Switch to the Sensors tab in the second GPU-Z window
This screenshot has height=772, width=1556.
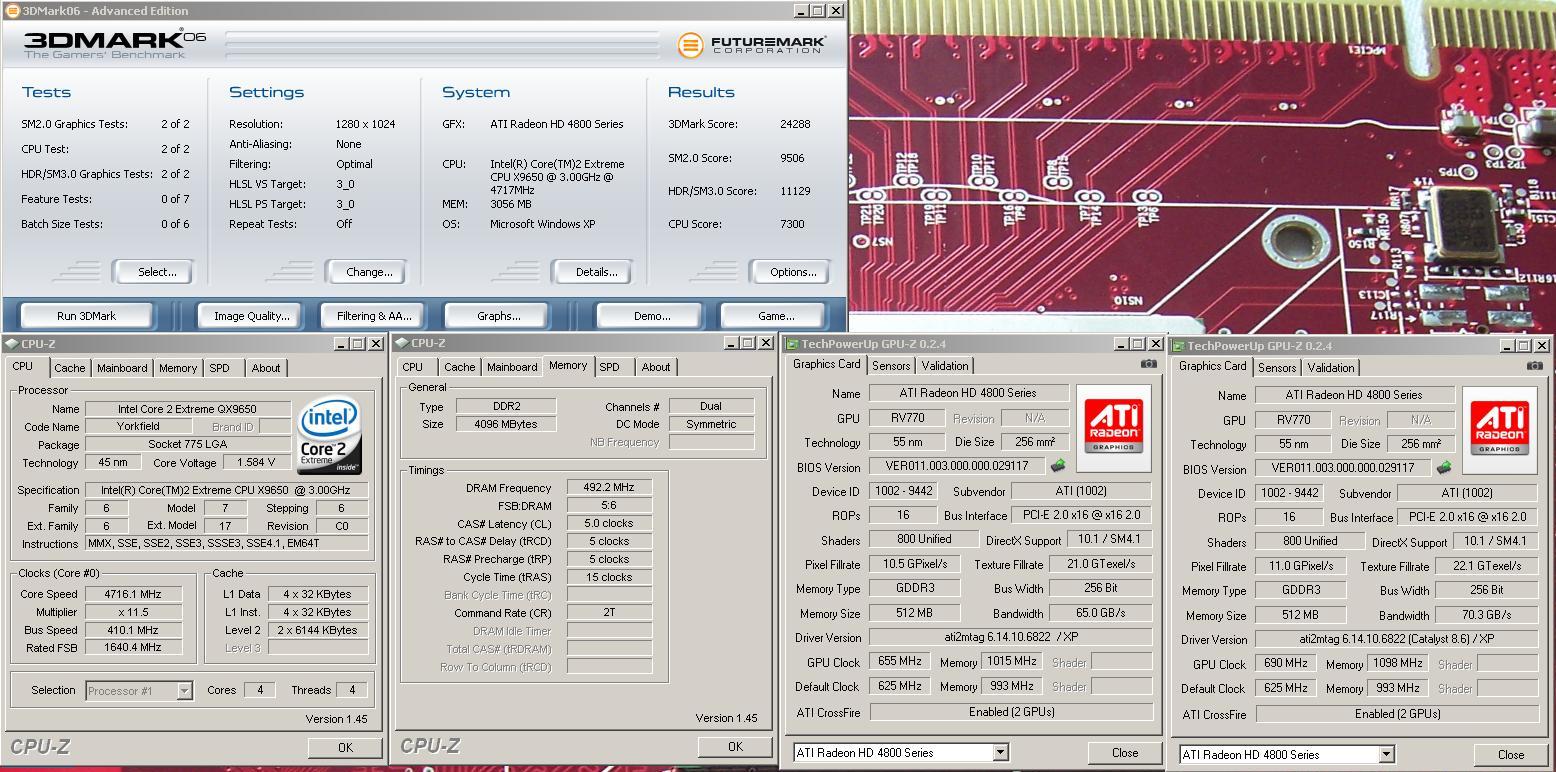[1277, 368]
